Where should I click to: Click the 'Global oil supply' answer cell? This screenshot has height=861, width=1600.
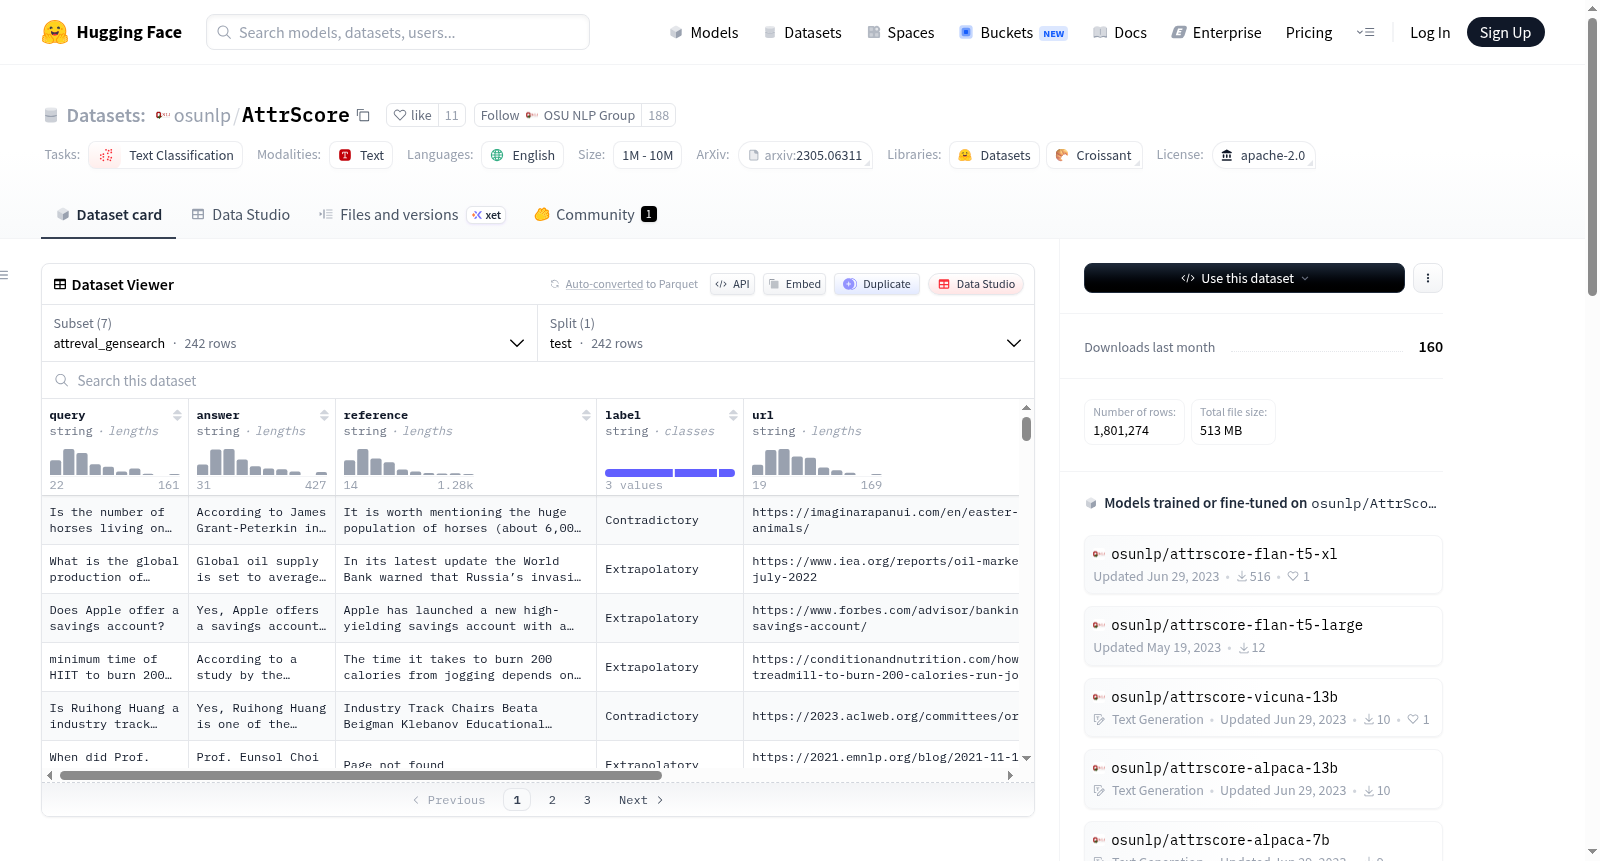261,569
